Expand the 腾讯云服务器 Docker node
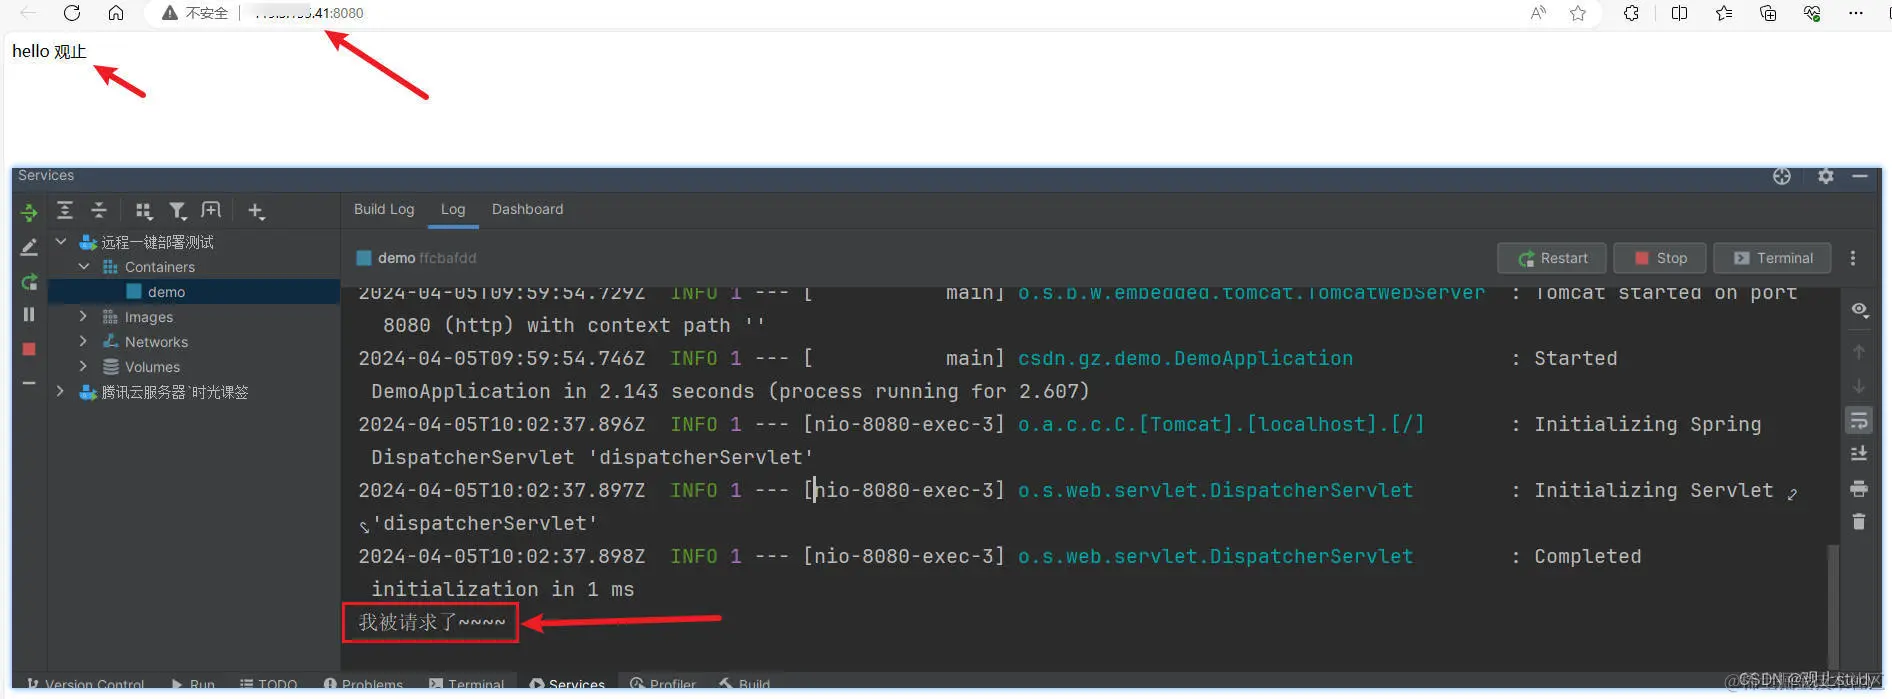The width and height of the screenshot is (1892, 699). coord(60,391)
